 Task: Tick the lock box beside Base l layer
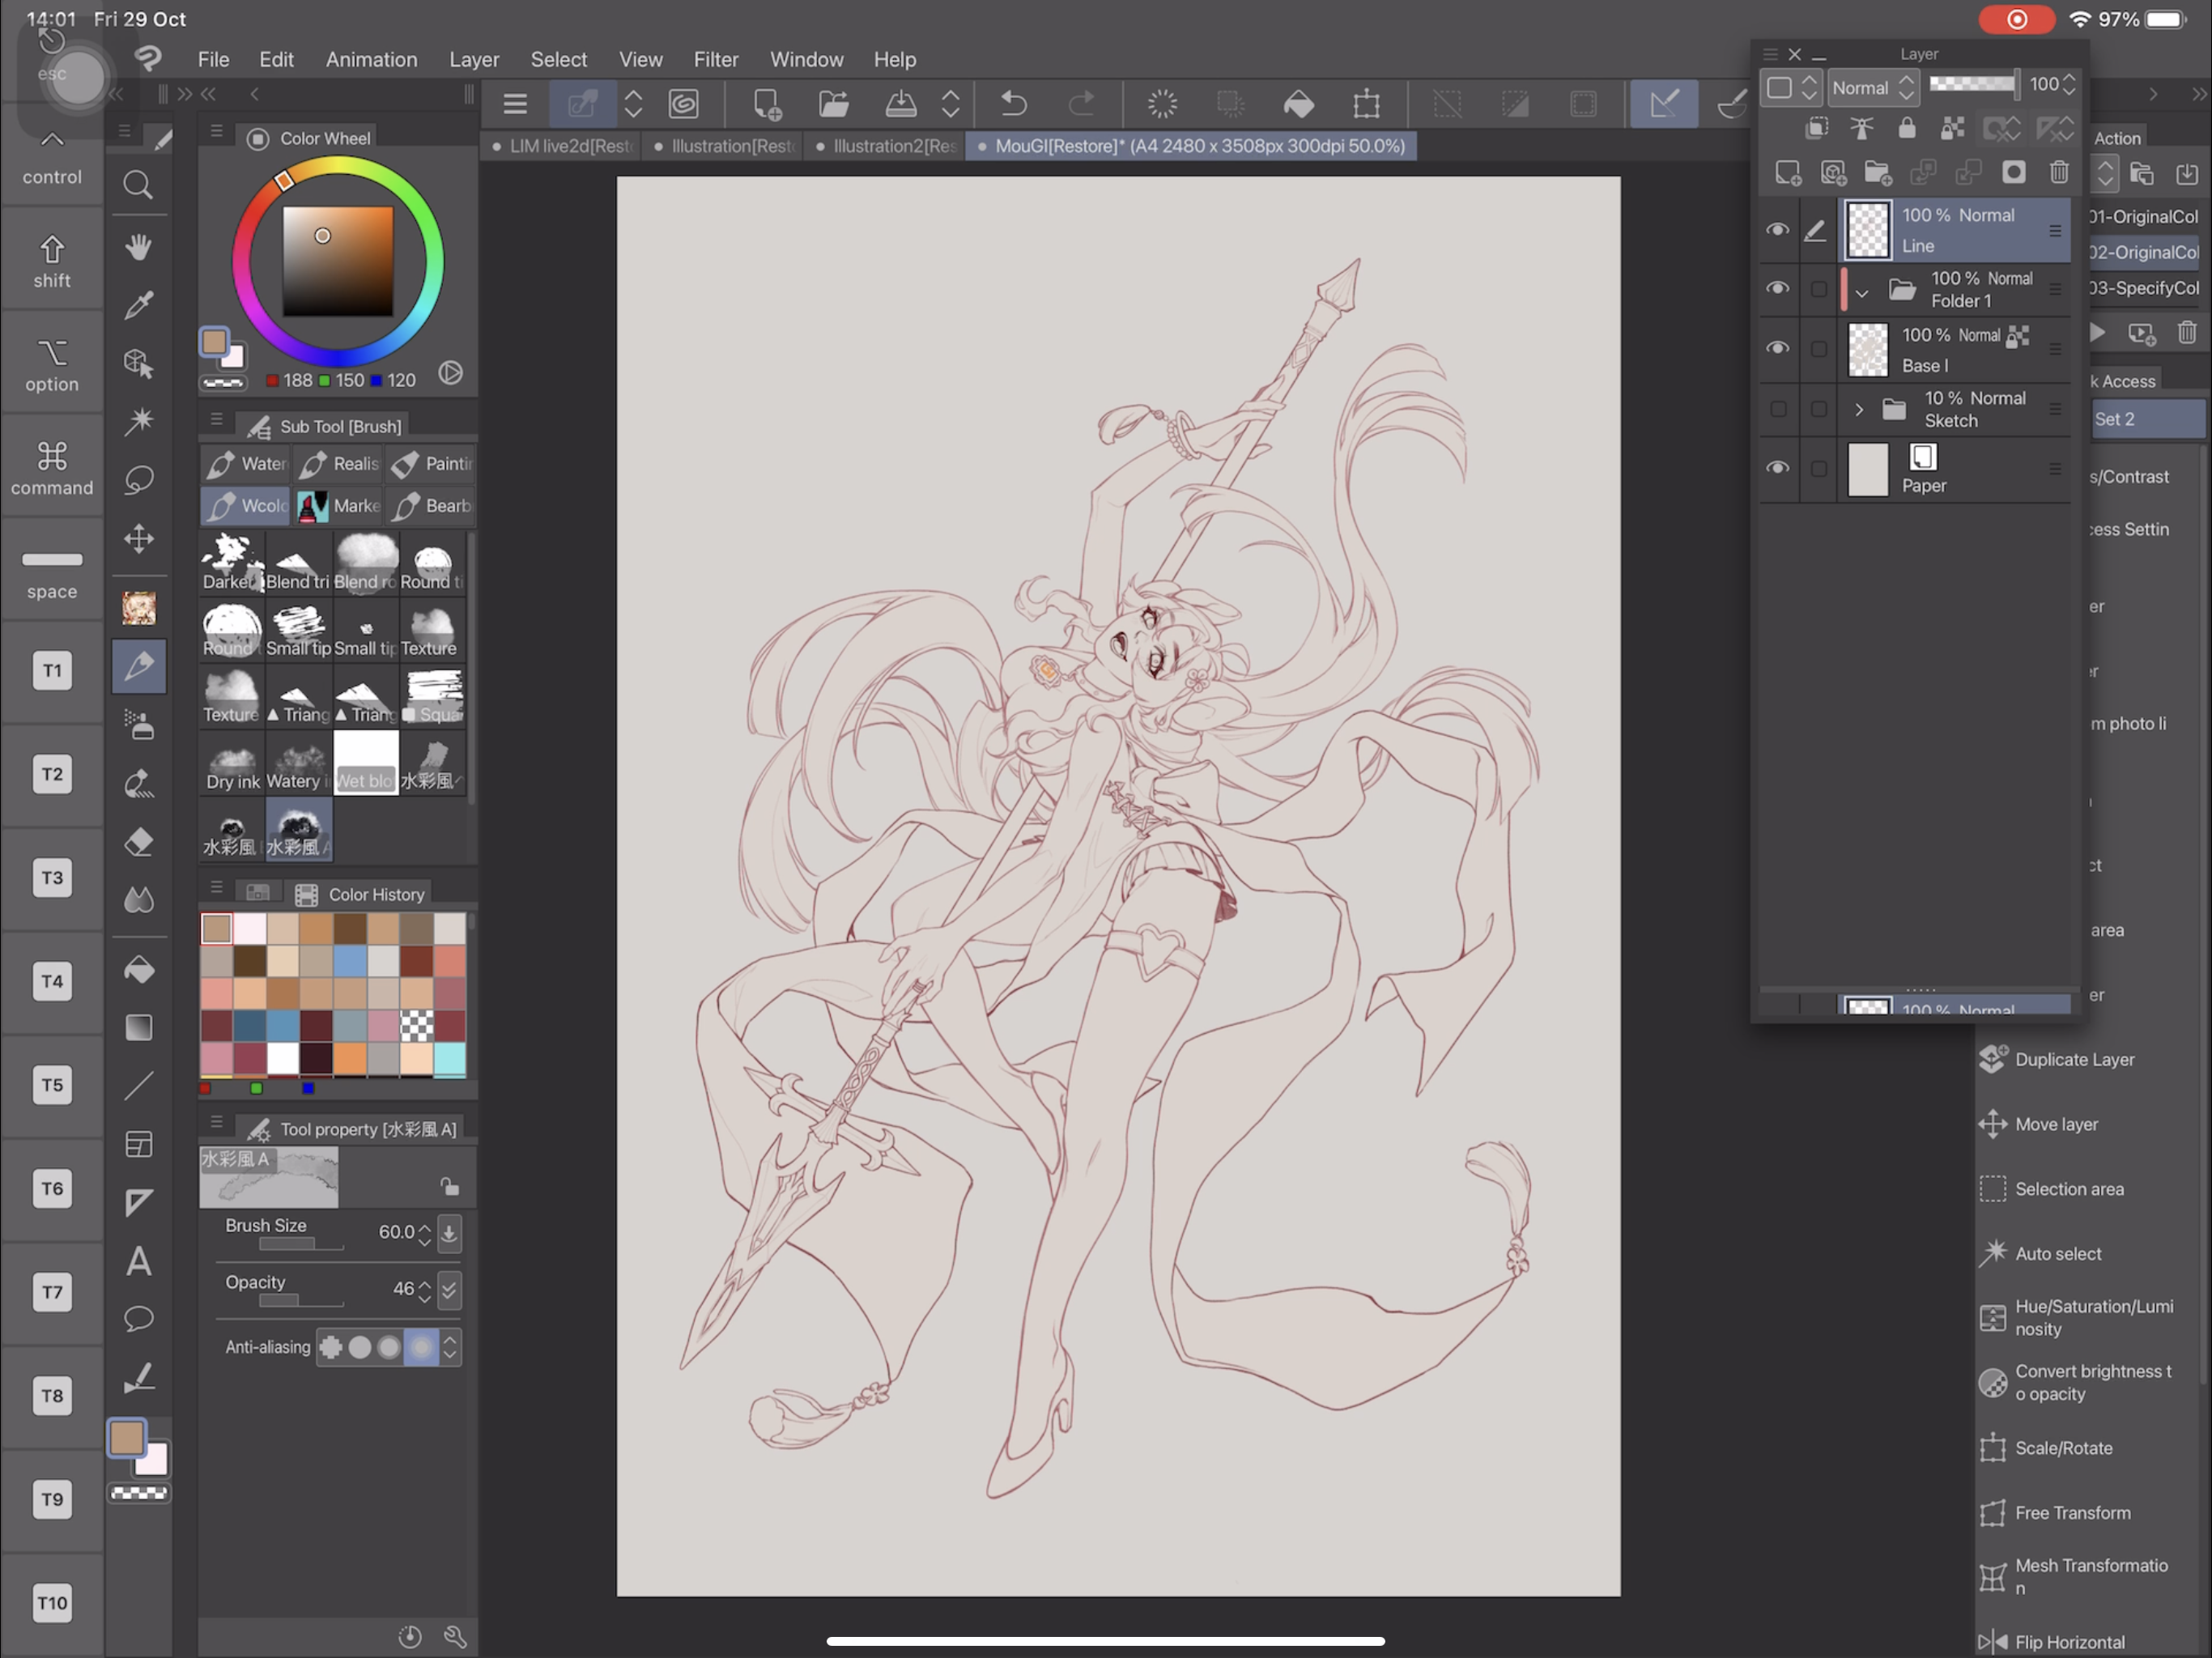(x=1818, y=348)
